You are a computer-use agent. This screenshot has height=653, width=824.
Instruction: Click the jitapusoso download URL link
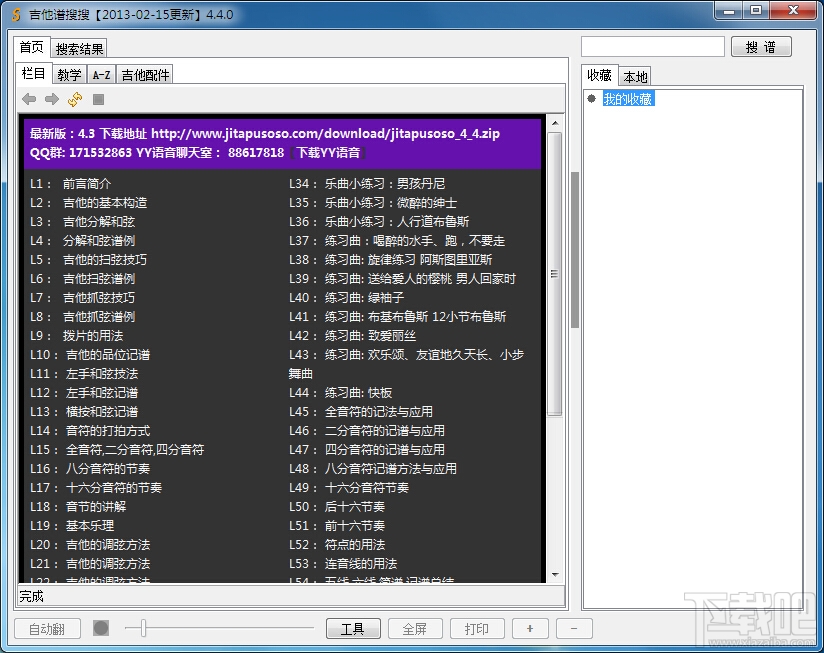(x=325, y=133)
